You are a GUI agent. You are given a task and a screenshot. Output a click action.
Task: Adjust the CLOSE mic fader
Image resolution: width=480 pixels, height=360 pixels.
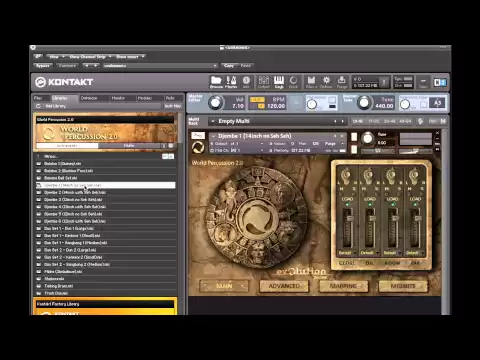click(349, 219)
